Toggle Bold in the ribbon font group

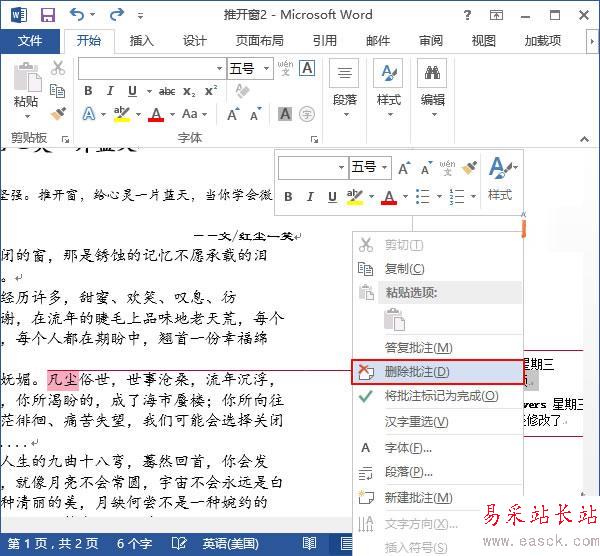(x=88, y=91)
